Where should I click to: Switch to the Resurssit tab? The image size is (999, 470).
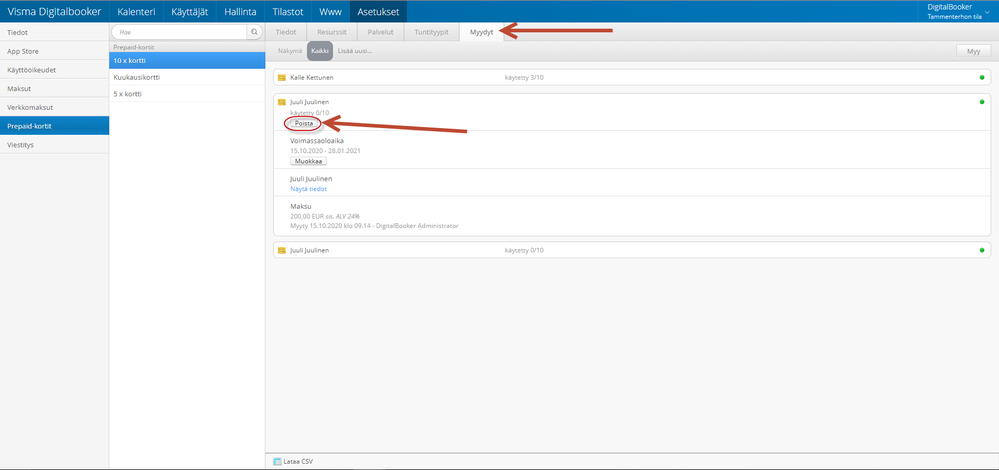[332, 32]
